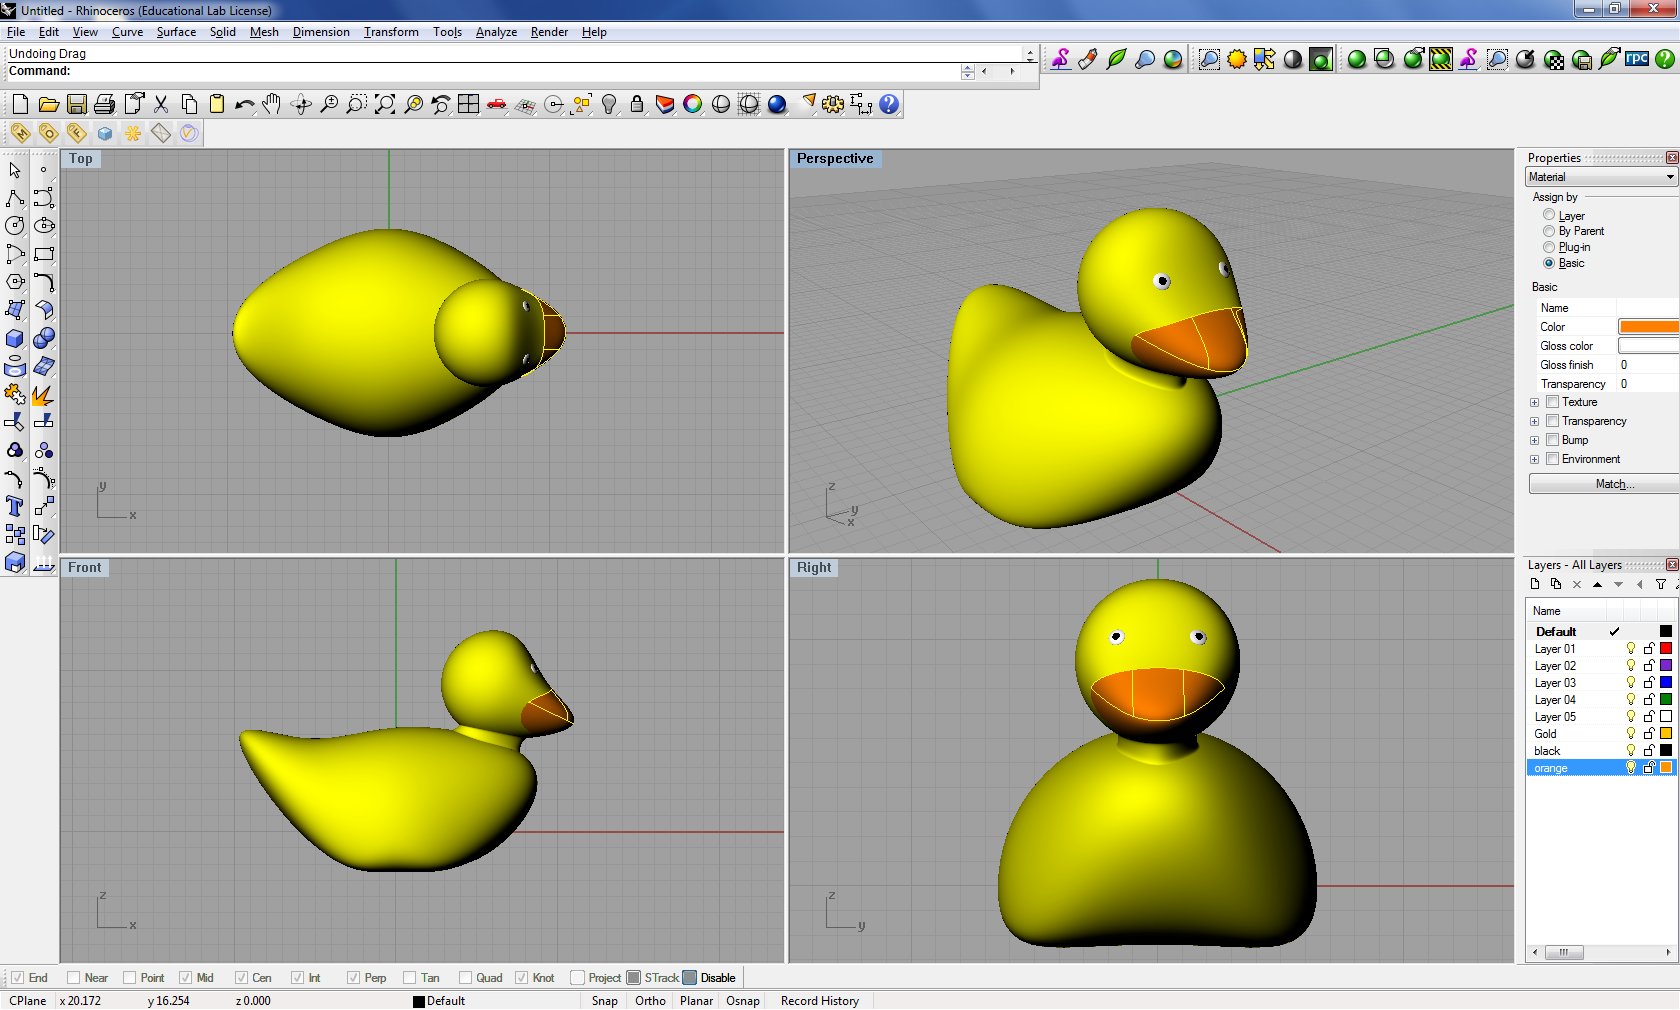Open the Material properties dropdown
This screenshot has width=1680, height=1010.
(x=1601, y=177)
